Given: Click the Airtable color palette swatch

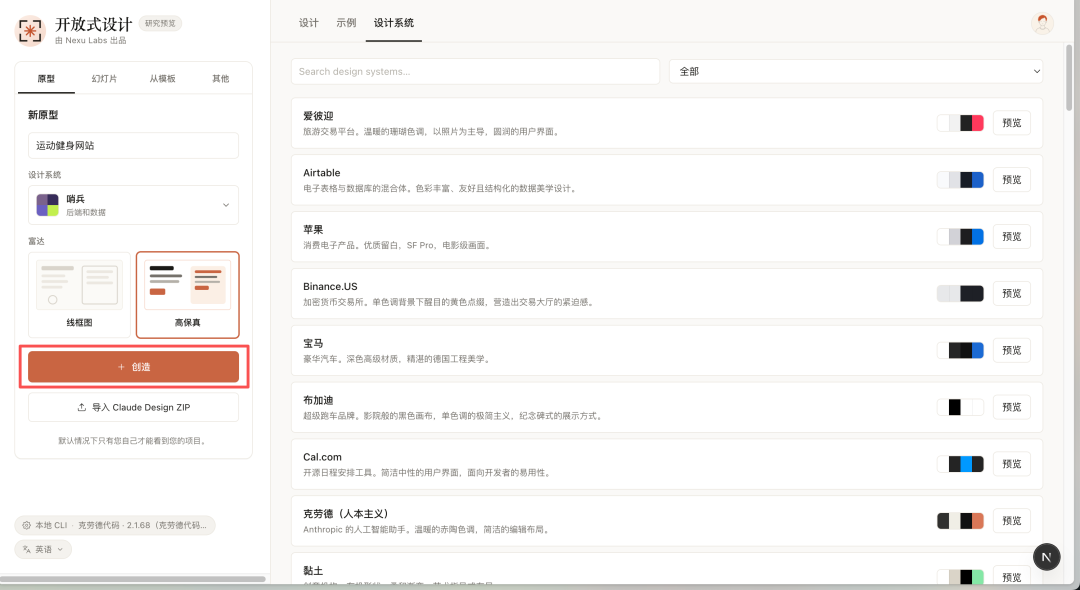Looking at the screenshot, I should click(x=960, y=180).
